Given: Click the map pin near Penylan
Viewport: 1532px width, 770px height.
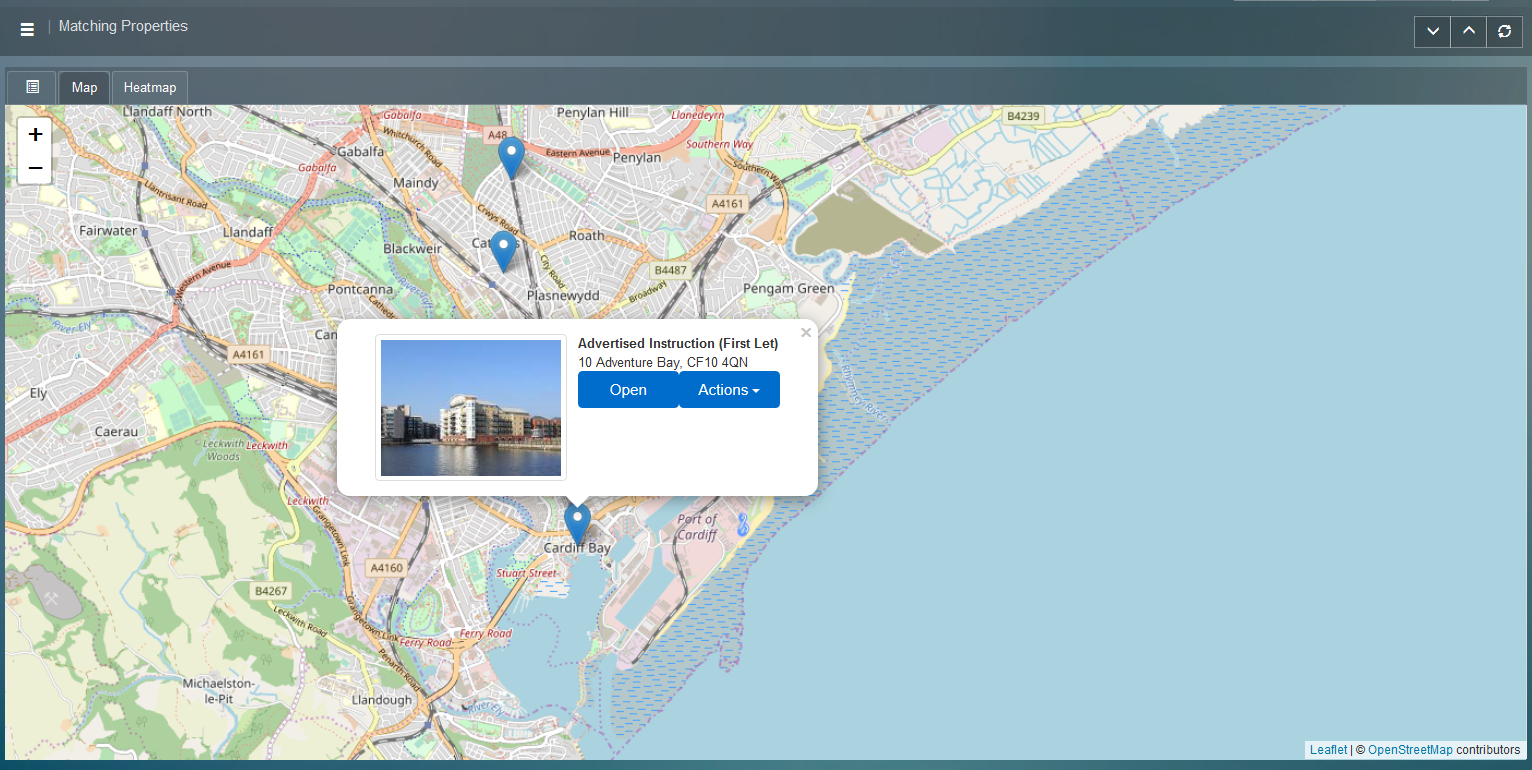Looking at the screenshot, I should coord(511,156).
